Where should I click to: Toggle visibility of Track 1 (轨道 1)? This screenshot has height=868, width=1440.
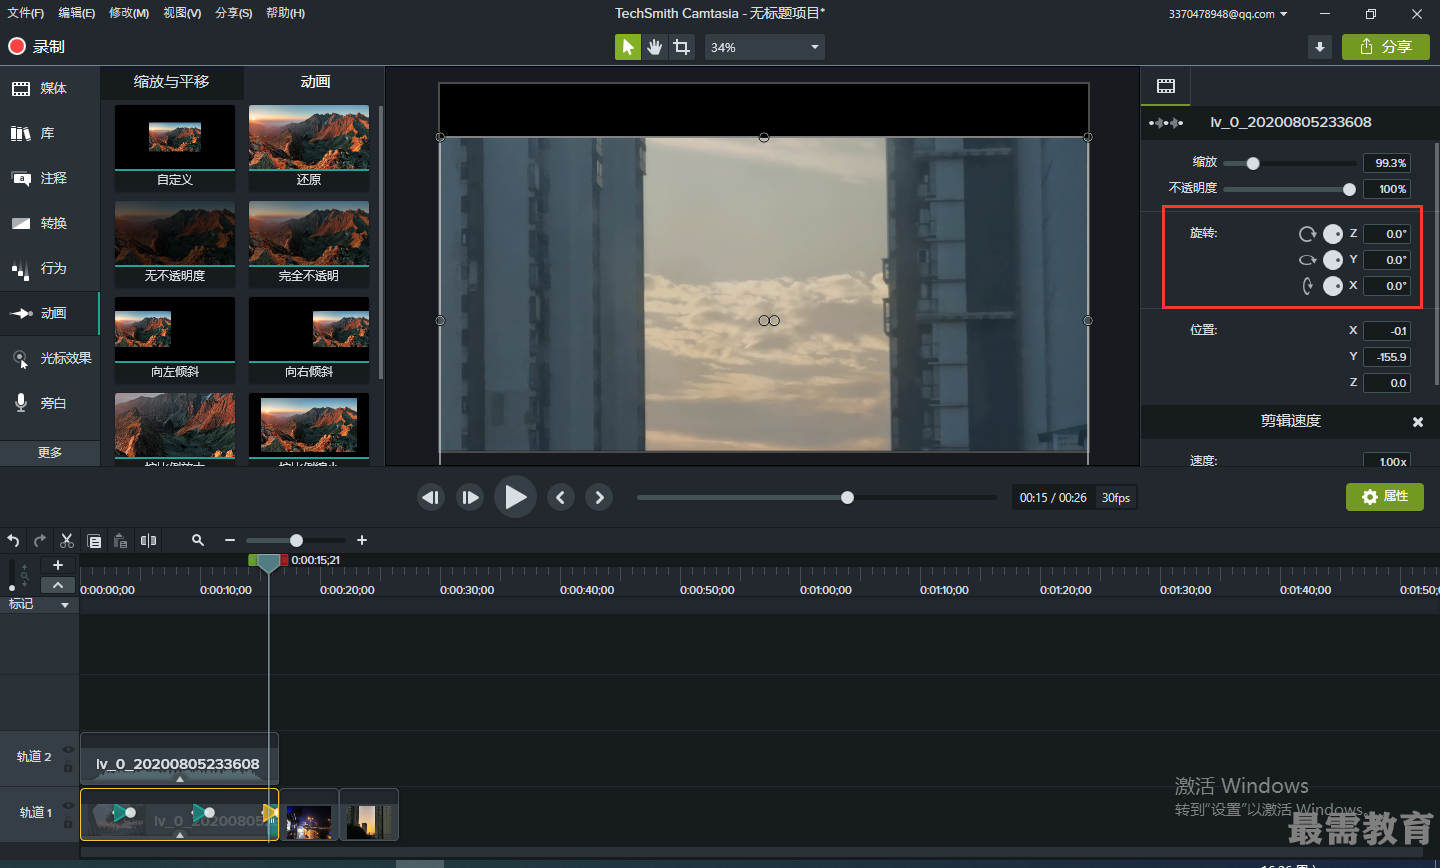(x=68, y=805)
